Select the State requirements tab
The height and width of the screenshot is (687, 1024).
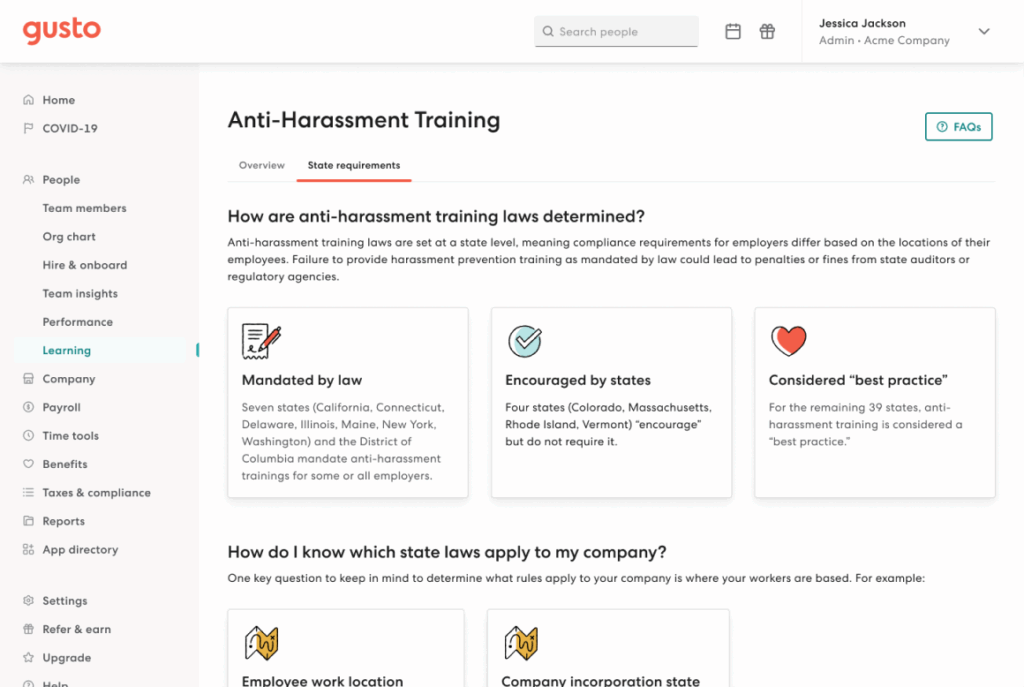[x=354, y=165]
